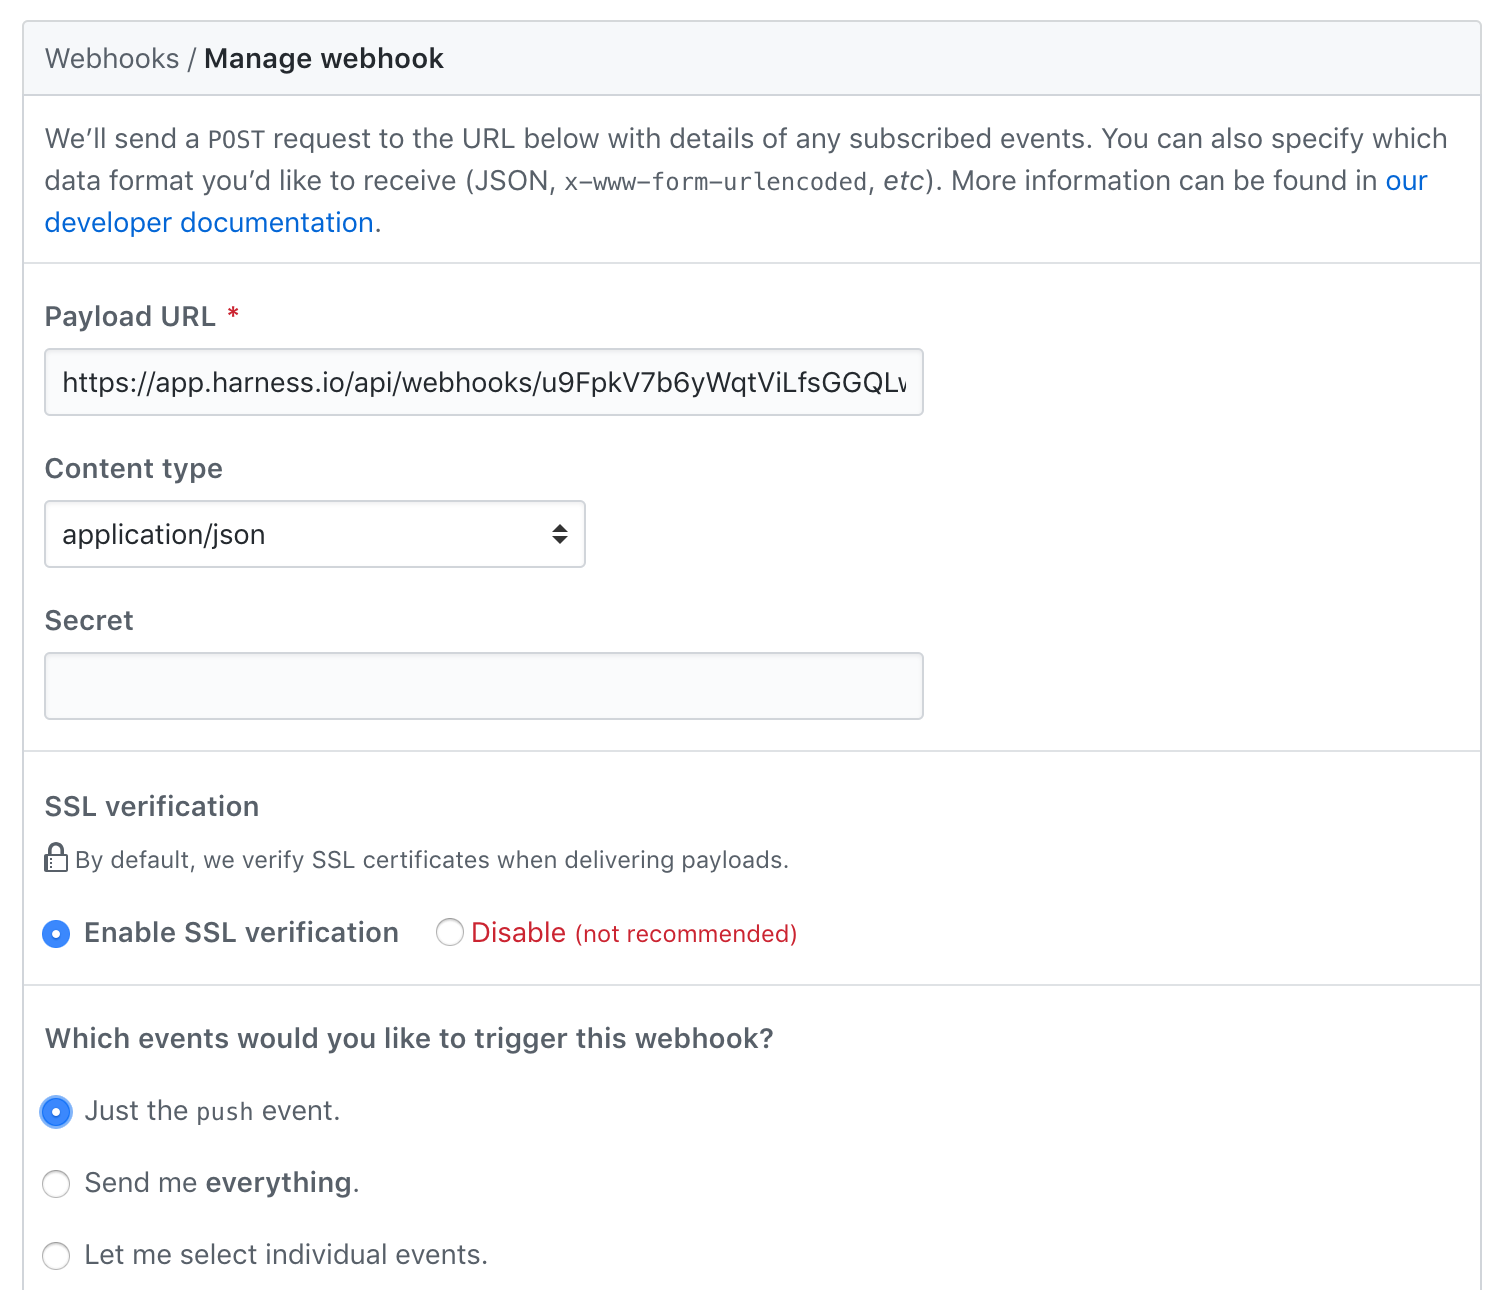The width and height of the screenshot is (1496, 1290).
Task: Click the 'our' documentation link text
Action: (1406, 180)
